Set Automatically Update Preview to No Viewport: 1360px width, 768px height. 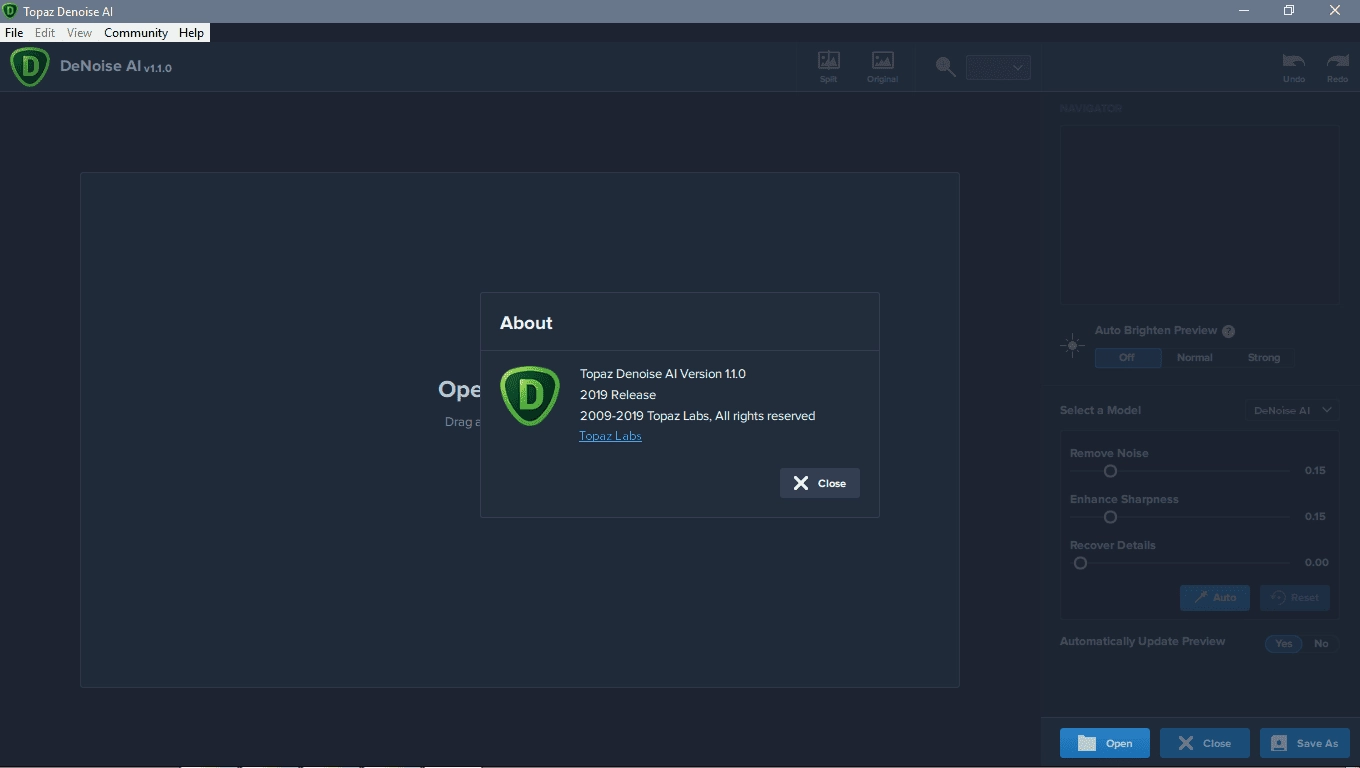[x=1321, y=643]
